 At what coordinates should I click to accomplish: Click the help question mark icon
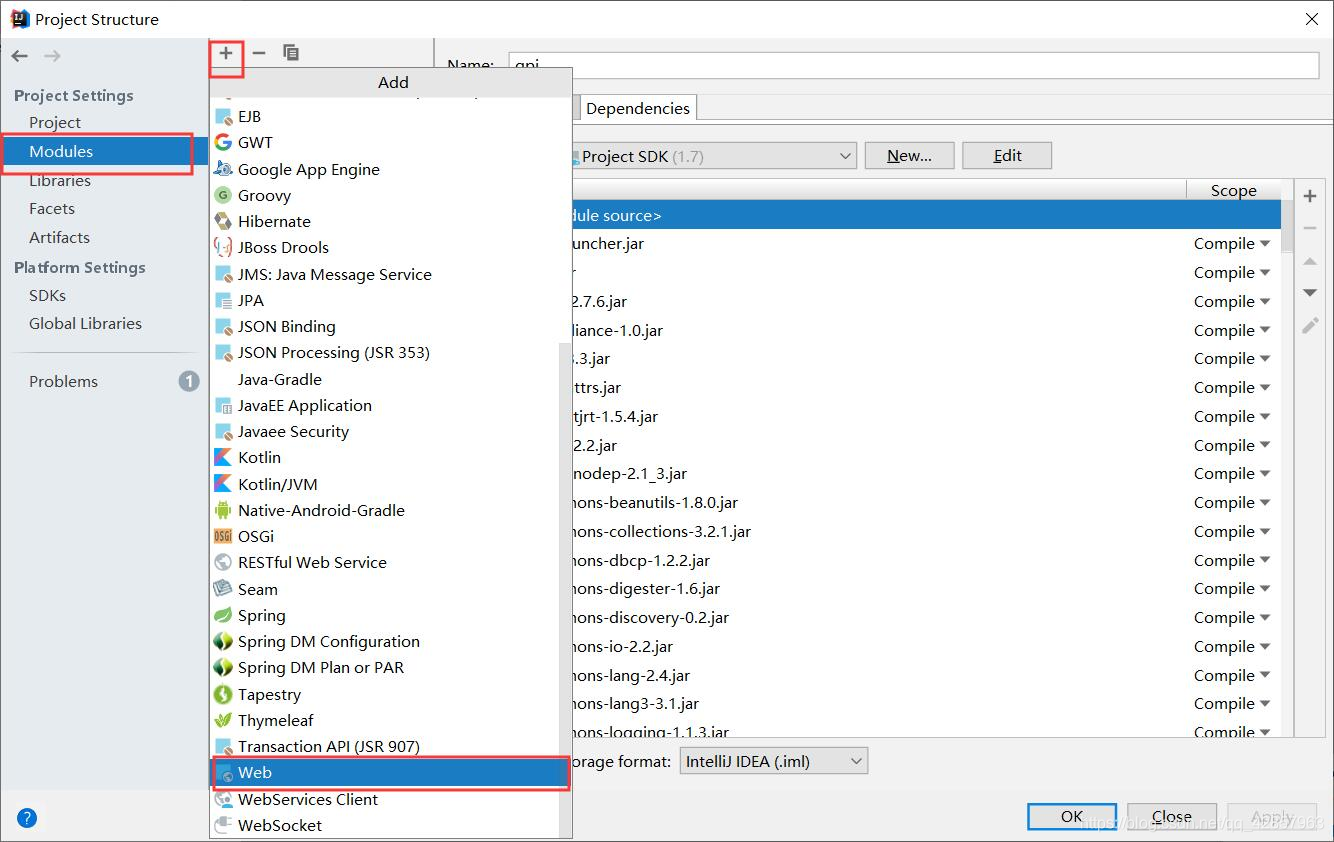[27, 818]
